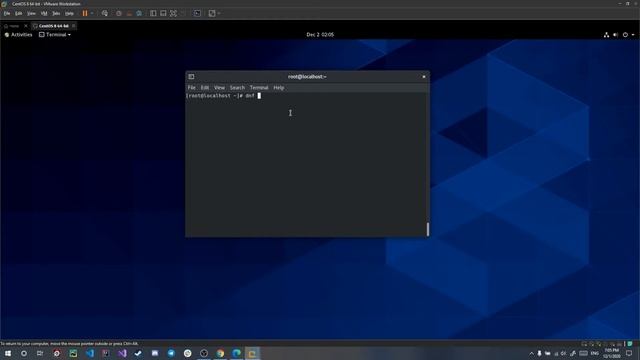The height and width of the screenshot is (360, 640).
Task: Enter full screen mode via toolbar icon
Action: coord(173,13)
